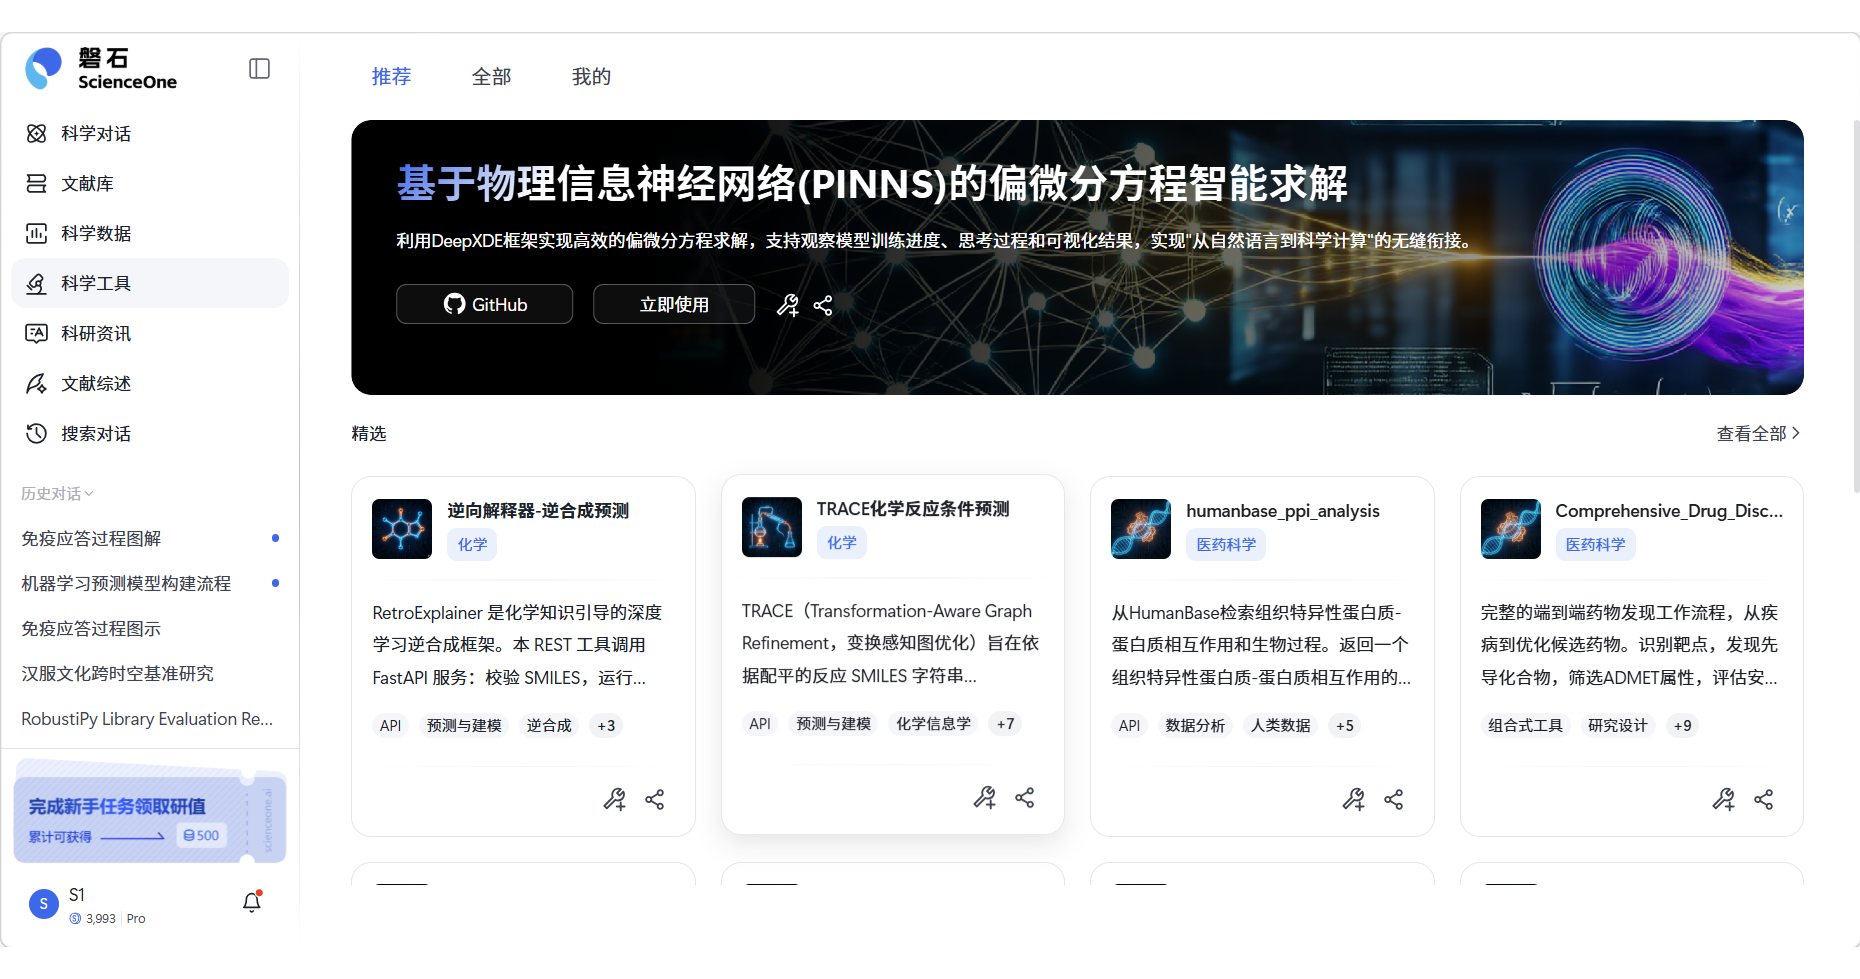Click 研究设计 tag on Comprehensive_Drug card
The image size is (1860, 979).
tap(1617, 725)
